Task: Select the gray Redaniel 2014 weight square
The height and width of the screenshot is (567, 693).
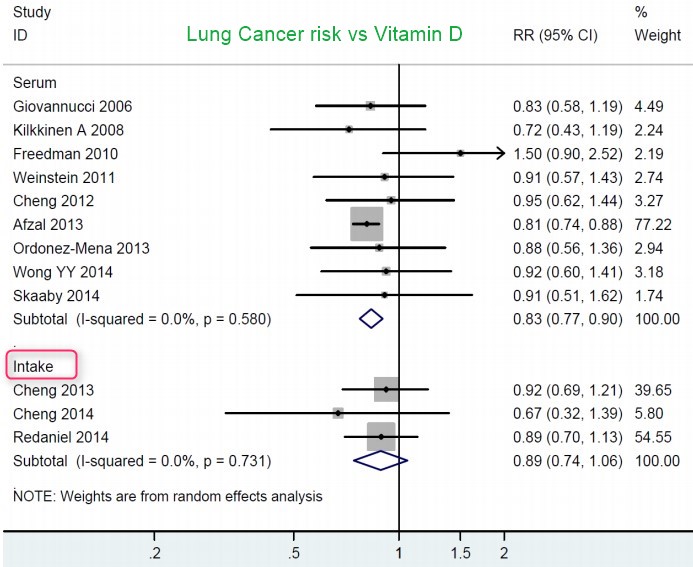Action: 381,437
